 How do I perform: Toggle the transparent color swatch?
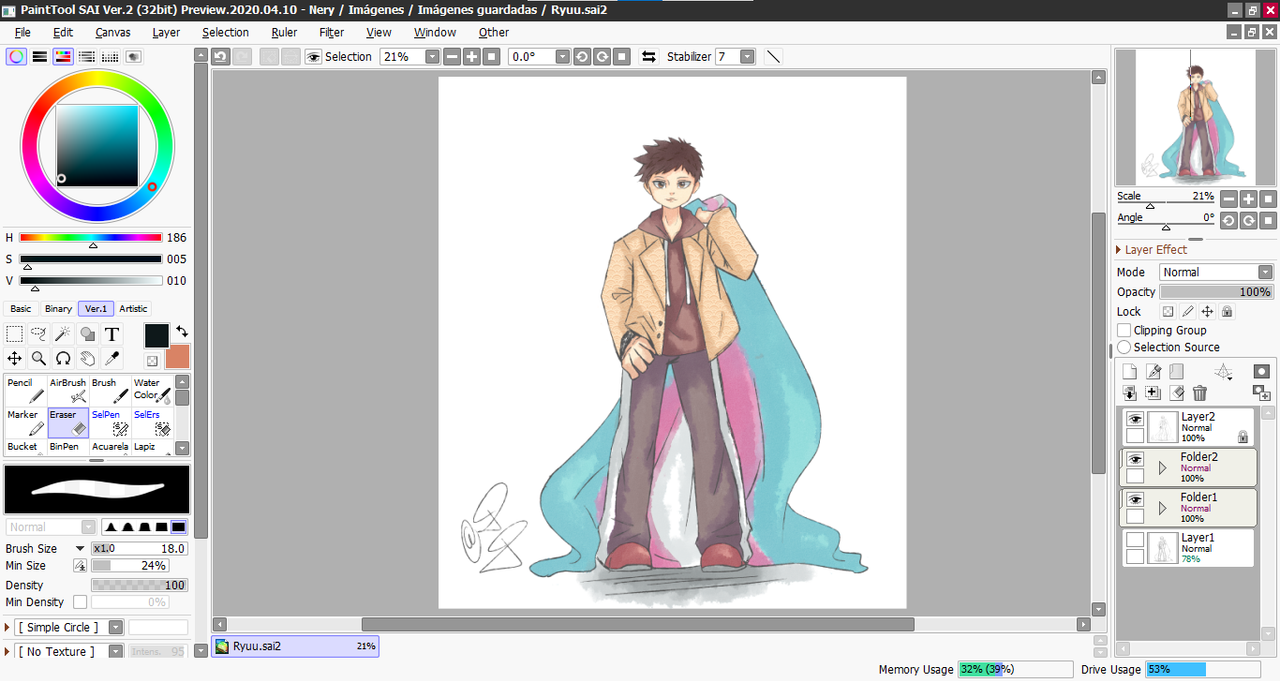[x=152, y=361]
